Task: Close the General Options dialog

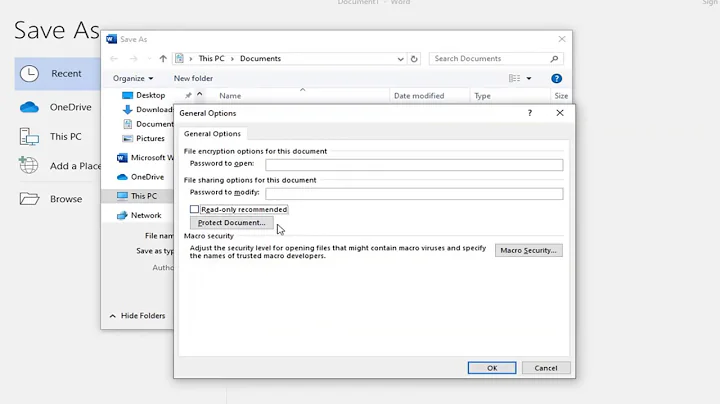Action: [x=560, y=113]
